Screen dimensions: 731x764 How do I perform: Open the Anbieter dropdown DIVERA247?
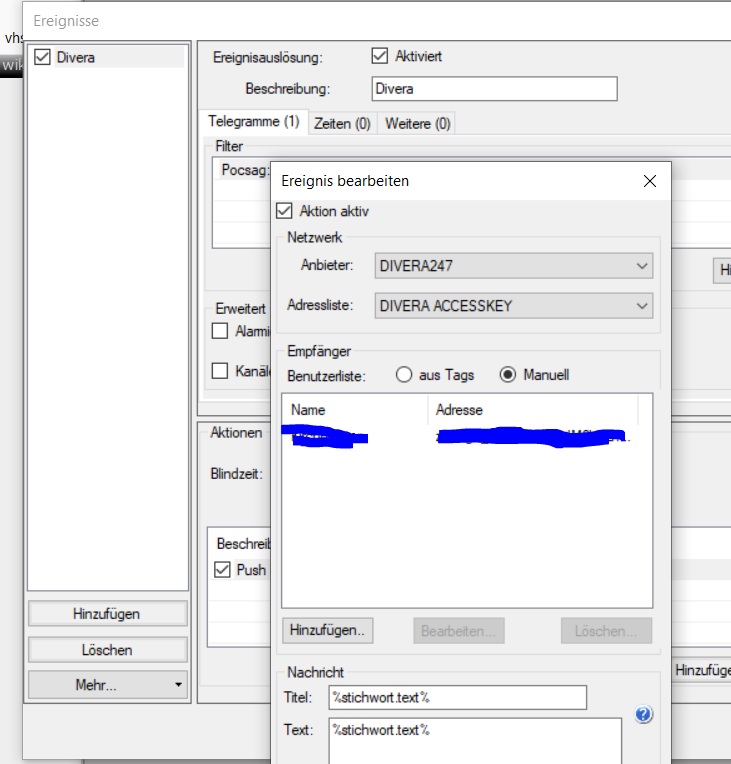(x=514, y=266)
